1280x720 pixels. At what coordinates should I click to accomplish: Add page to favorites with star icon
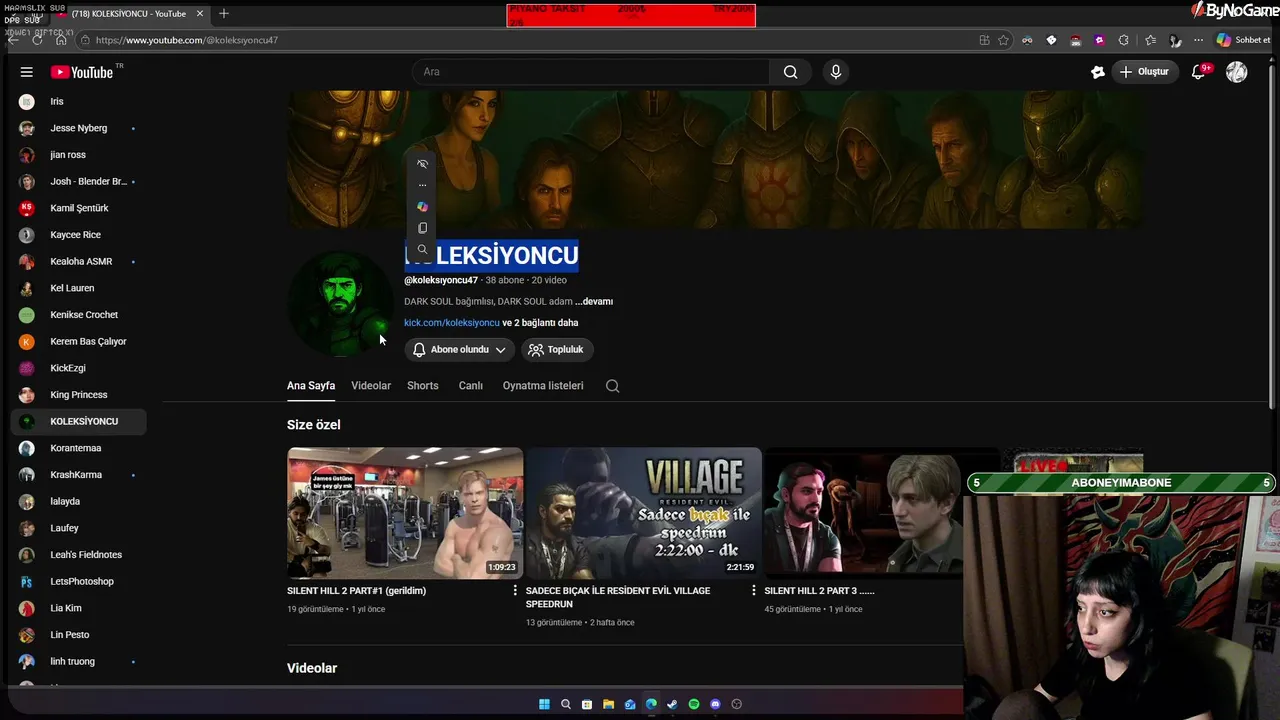[1003, 40]
